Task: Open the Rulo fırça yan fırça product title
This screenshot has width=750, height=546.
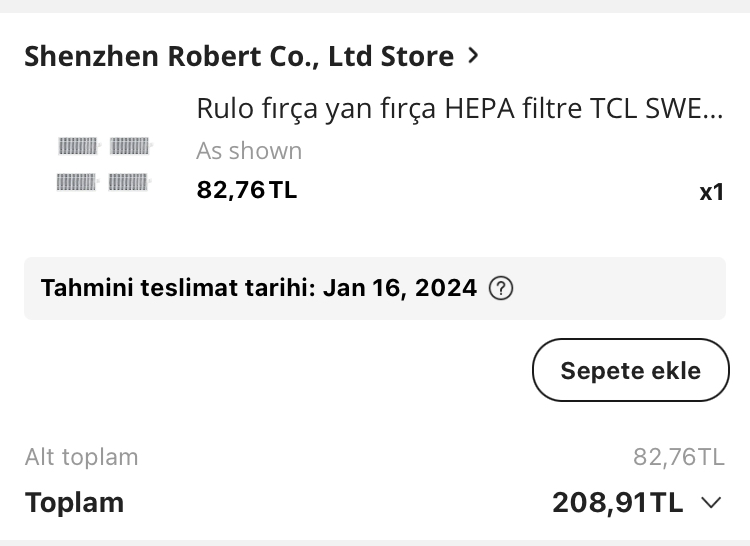Action: coord(460,109)
